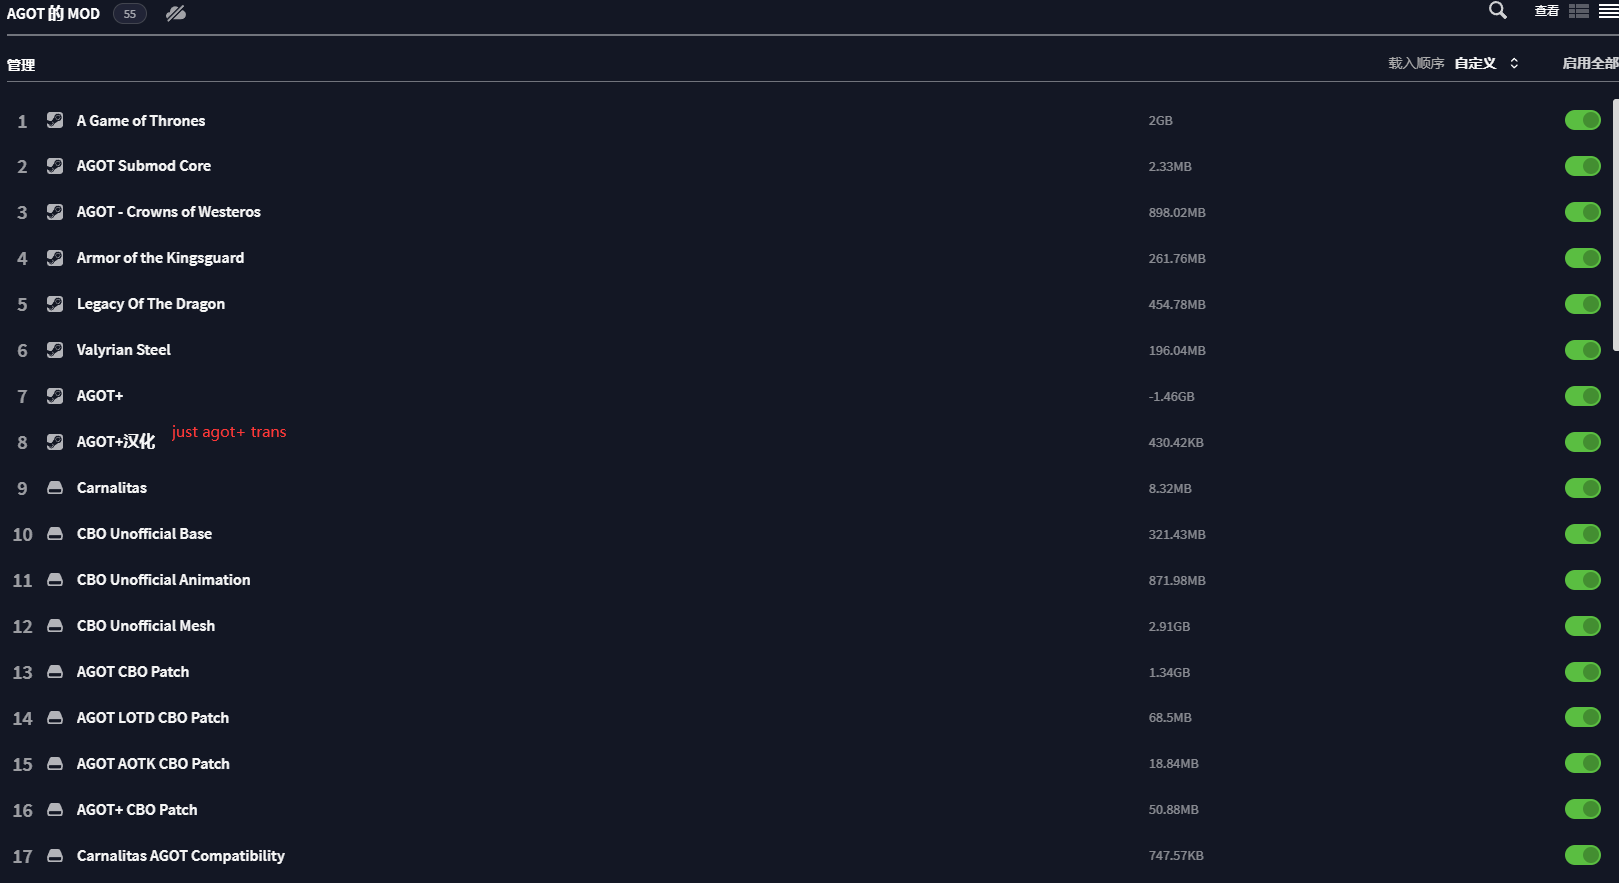The width and height of the screenshot is (1619, 883).
Task: Click Steam icon beside AGOT - Crowns of Westeros
Action: [55, 212]
